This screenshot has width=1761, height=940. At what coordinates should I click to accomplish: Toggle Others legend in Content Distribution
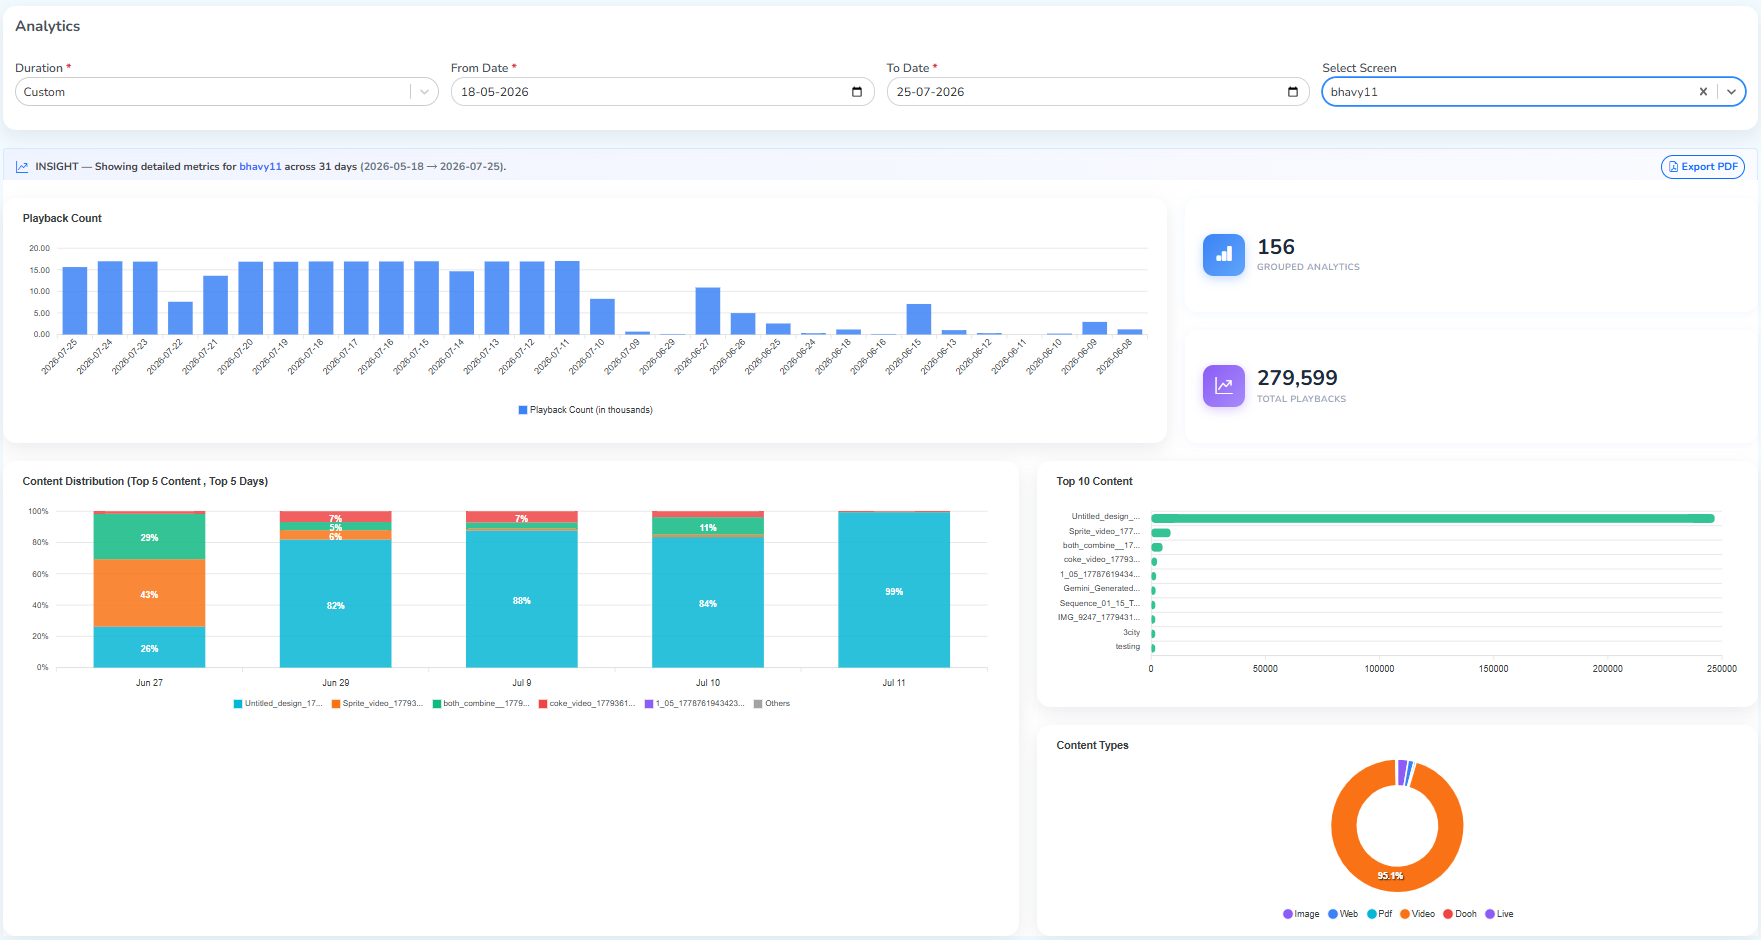click(x=772, y=704)
